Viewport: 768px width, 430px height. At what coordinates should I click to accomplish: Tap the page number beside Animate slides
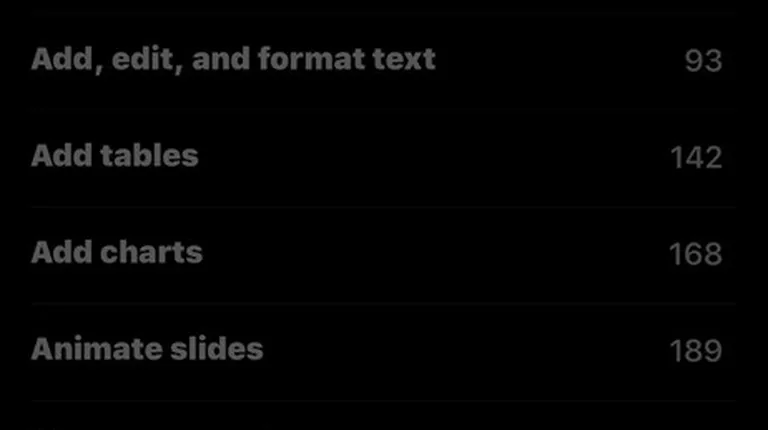click(696, 351)
